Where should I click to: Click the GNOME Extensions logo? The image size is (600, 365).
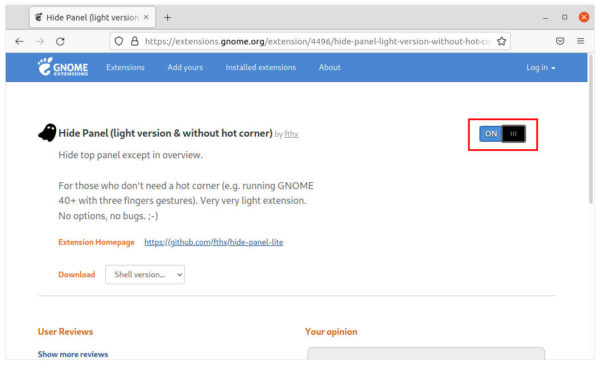63,67
